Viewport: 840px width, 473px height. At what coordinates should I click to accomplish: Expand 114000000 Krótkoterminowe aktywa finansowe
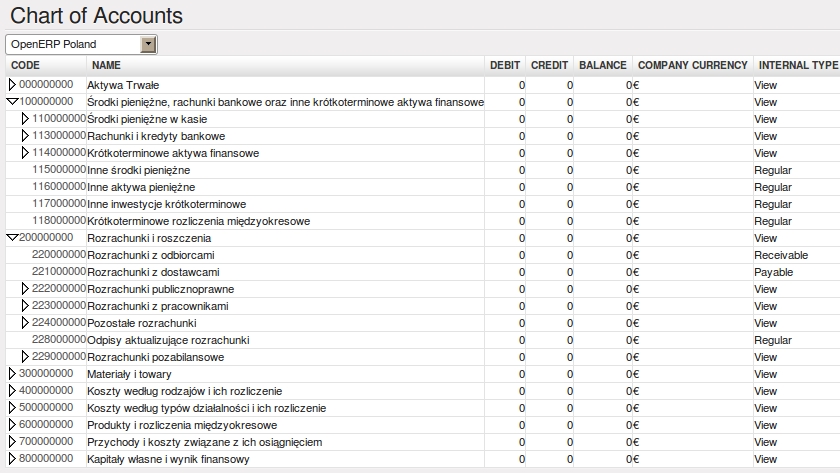coord(26,153)
